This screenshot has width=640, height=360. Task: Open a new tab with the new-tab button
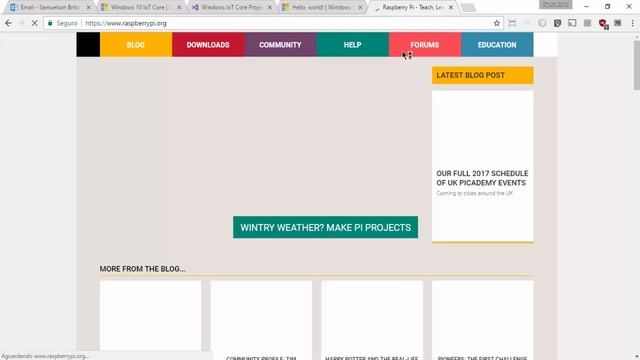pyautogui.click(x=468, y=8)
